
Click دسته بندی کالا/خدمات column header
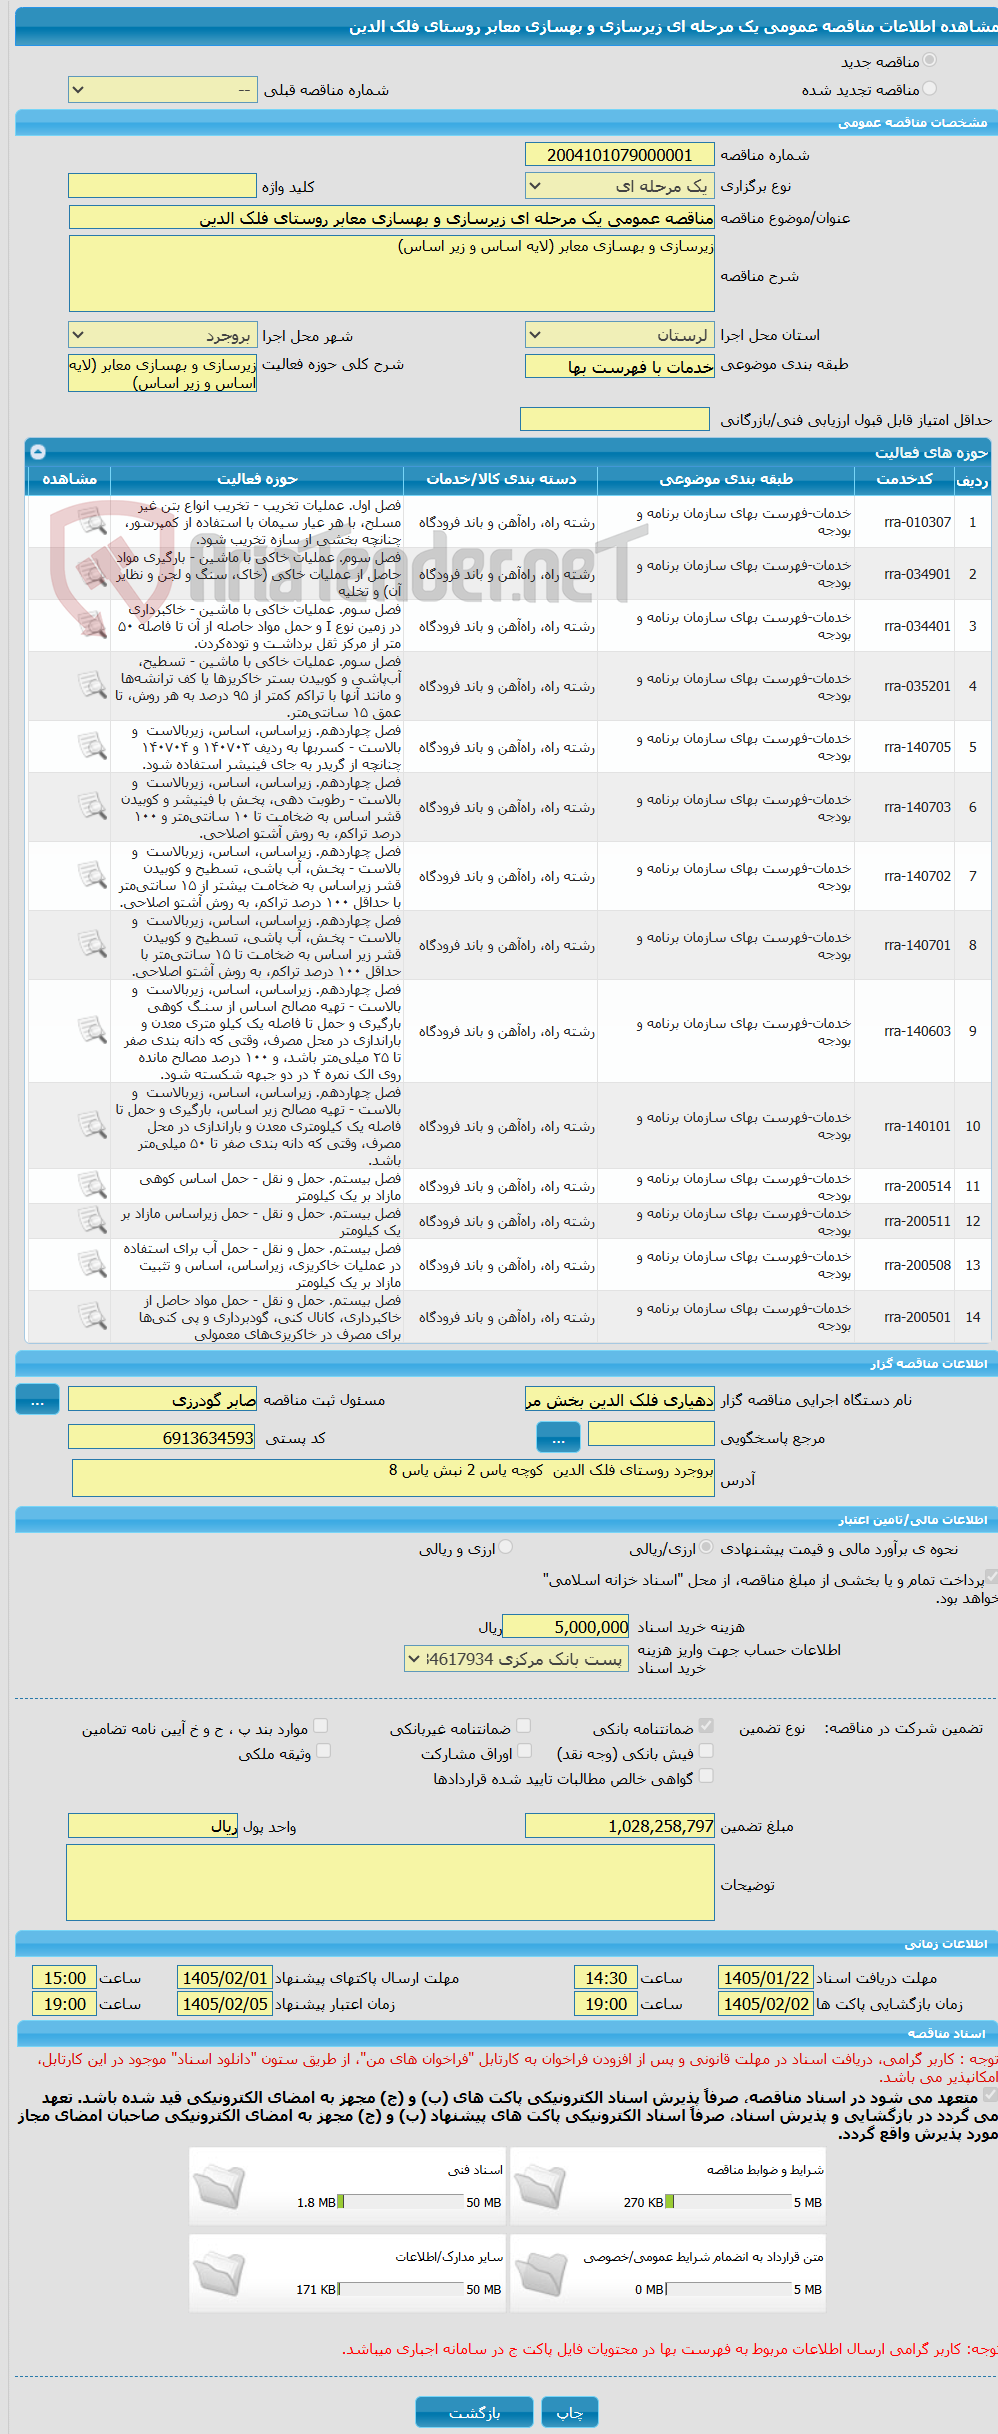point(501,480)
